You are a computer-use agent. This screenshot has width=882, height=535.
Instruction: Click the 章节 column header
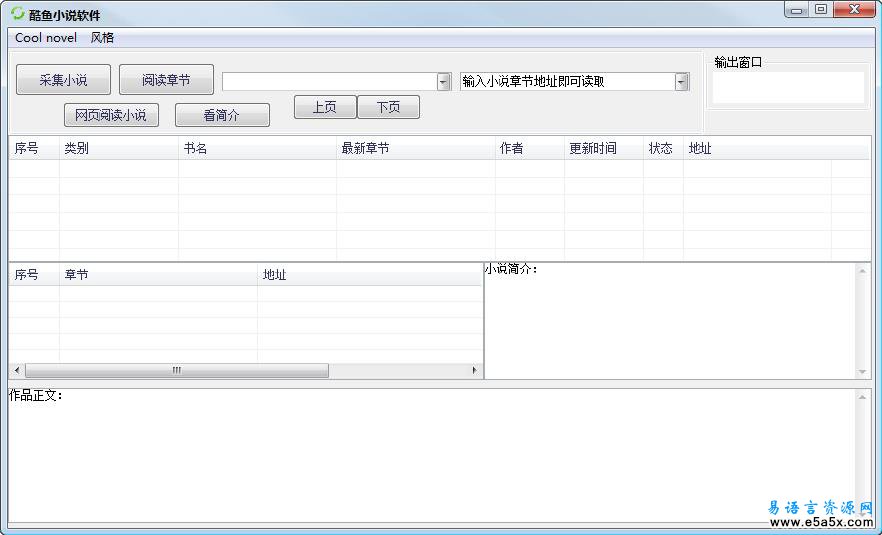pos(159,275)
